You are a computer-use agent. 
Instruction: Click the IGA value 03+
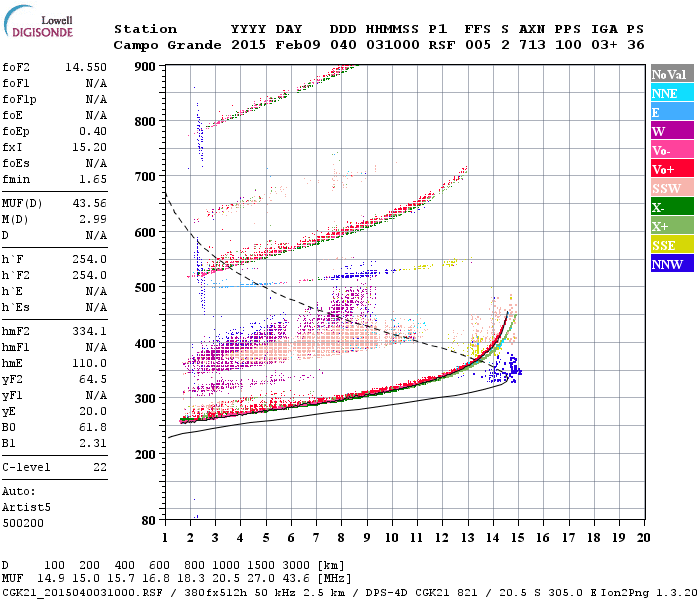604,45
